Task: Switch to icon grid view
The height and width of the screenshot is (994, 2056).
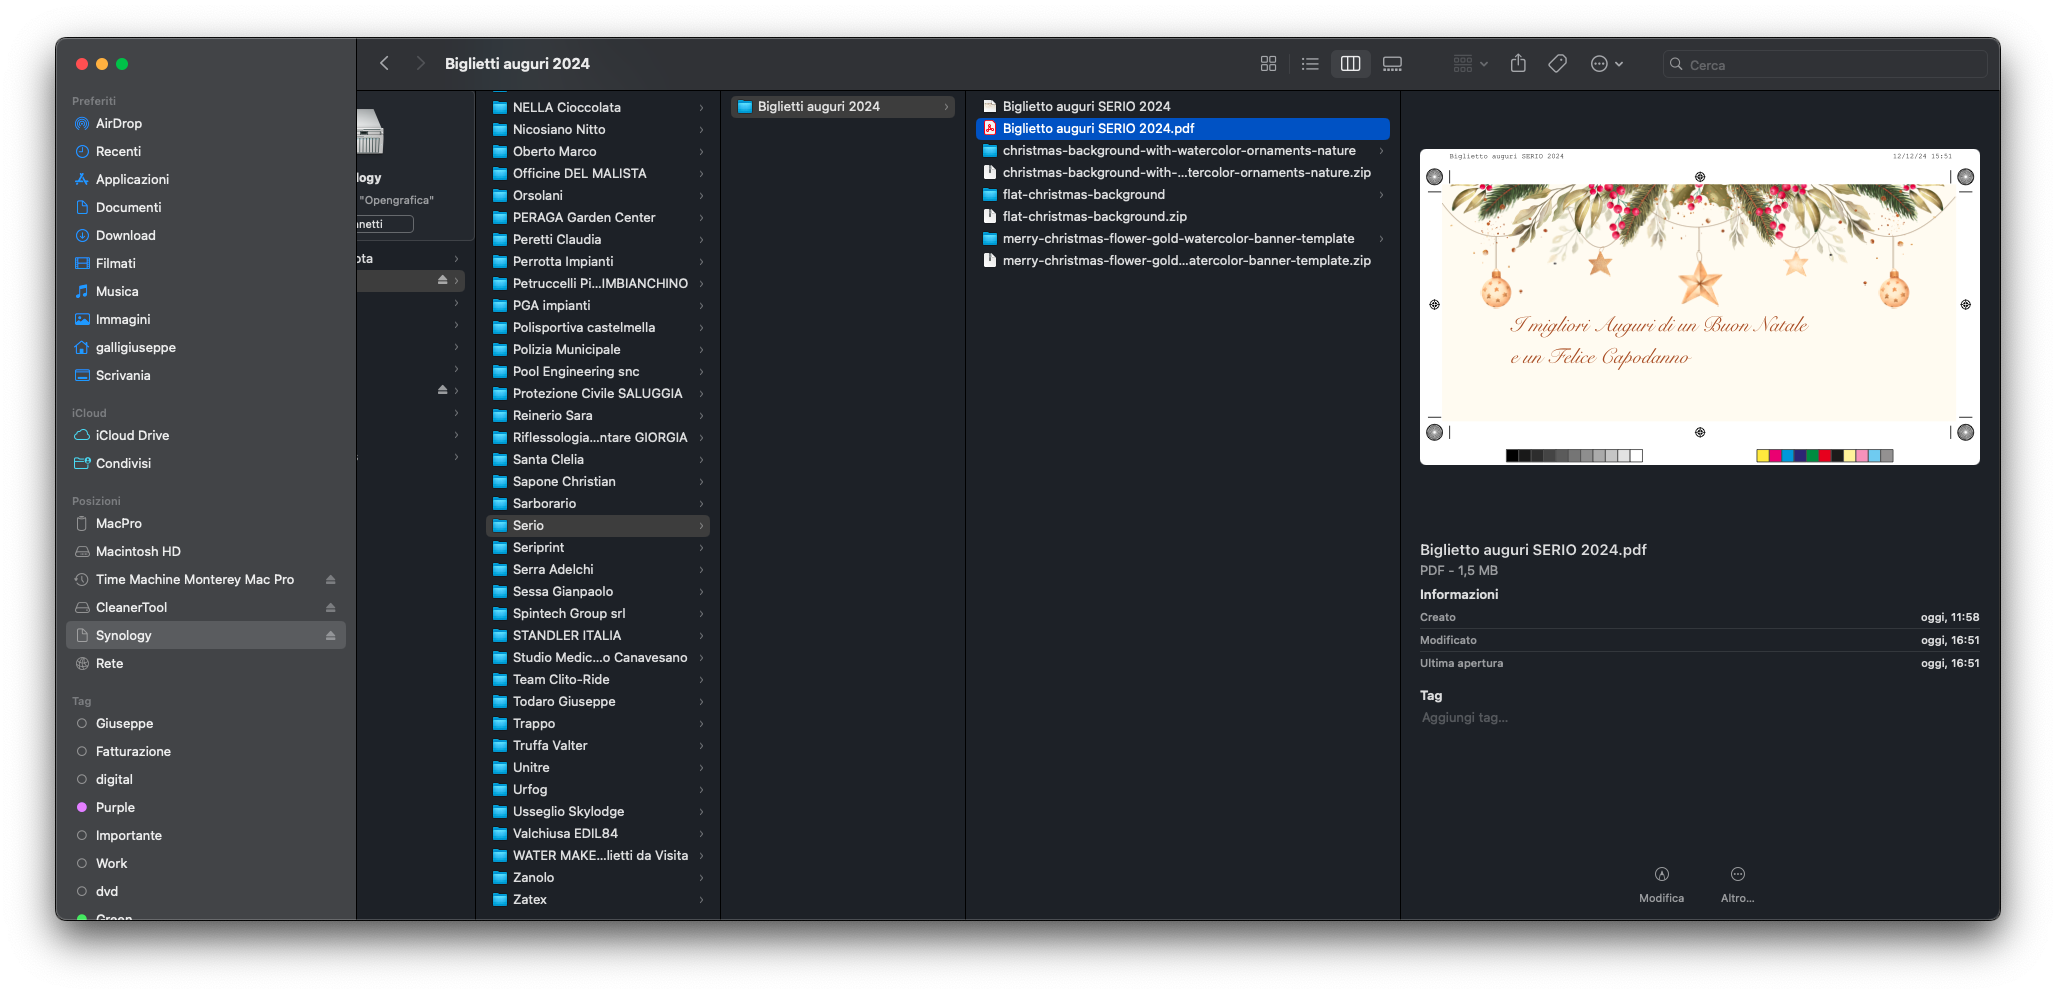Action: [1268, 64]
